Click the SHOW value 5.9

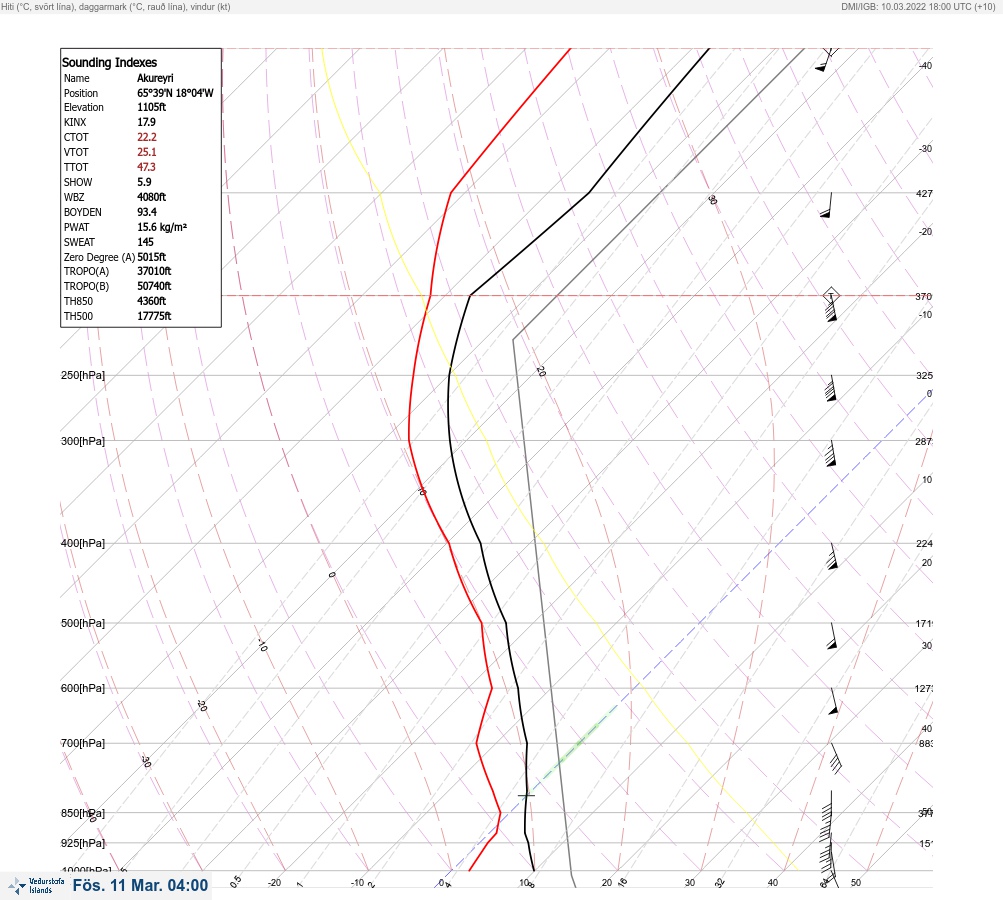144,182
